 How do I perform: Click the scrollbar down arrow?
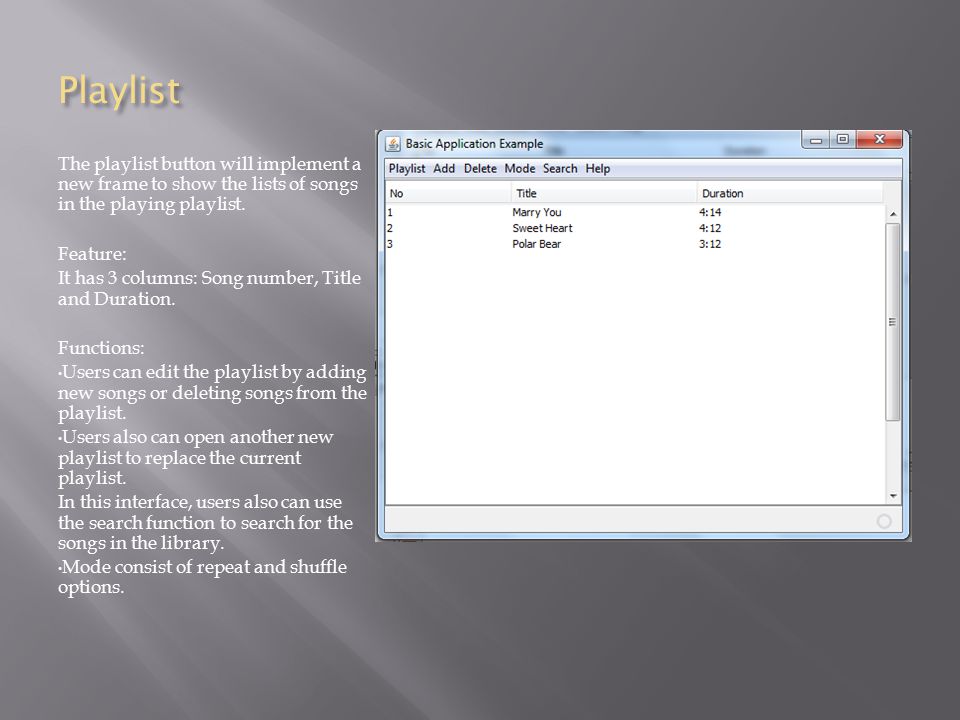893,496
